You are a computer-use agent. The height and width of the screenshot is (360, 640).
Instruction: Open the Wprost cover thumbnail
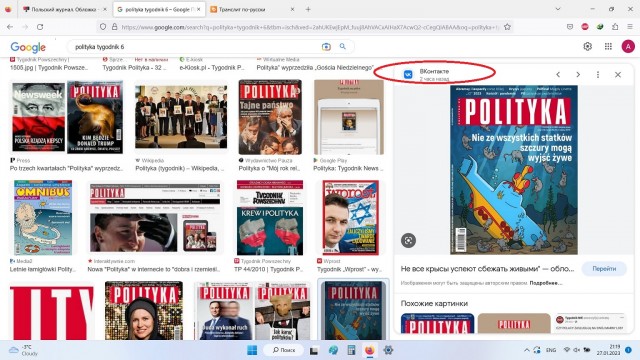(x=351, y=218)
